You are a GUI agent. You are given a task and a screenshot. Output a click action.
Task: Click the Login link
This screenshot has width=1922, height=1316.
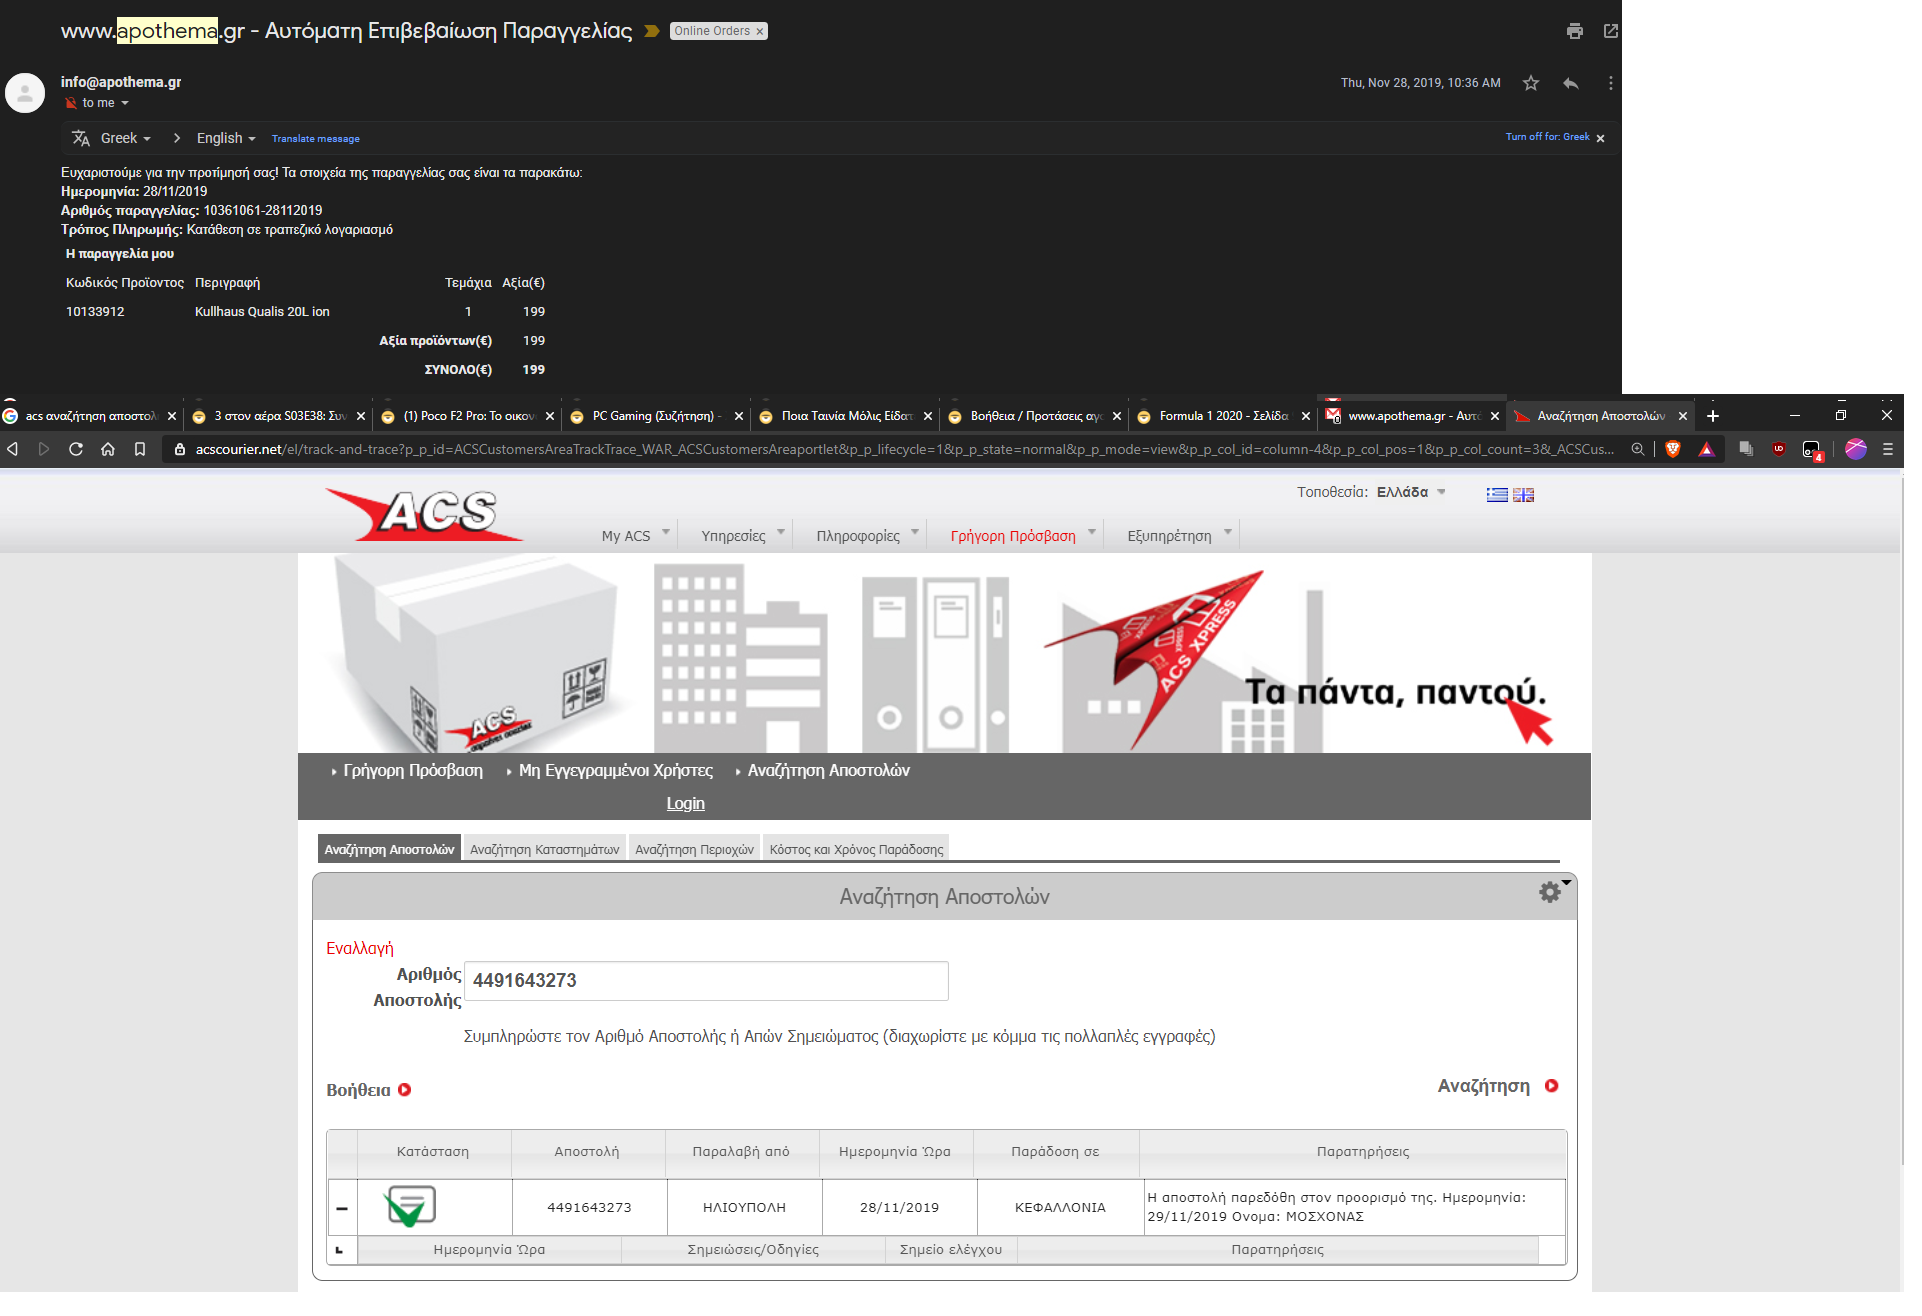pyautogui.click(x=685, y=803)
